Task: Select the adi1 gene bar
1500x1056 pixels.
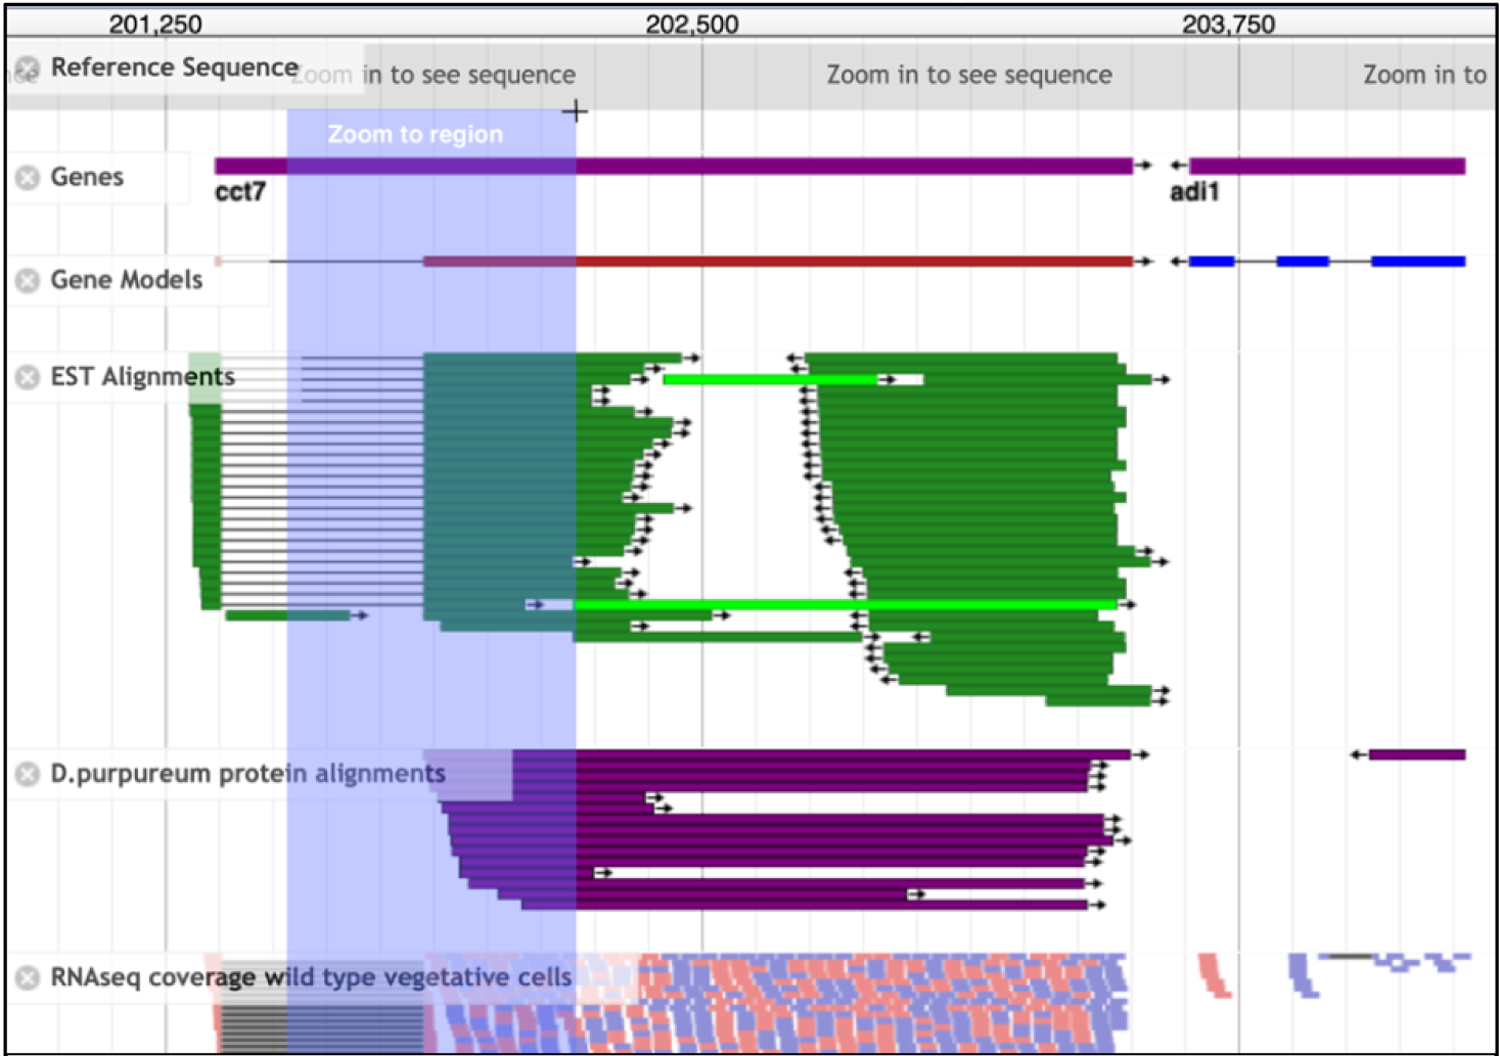Action: tap(1327, 166)
